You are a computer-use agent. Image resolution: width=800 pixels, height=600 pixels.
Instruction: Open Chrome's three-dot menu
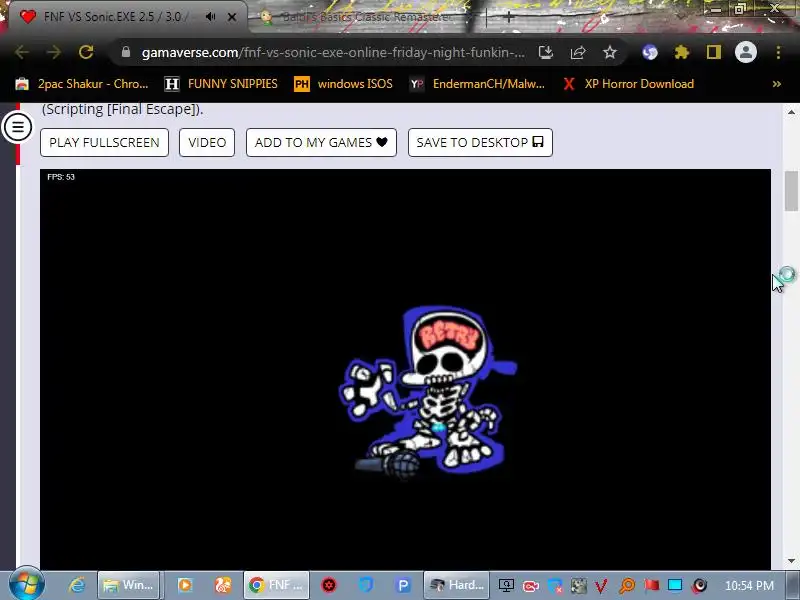coord(778,52)
